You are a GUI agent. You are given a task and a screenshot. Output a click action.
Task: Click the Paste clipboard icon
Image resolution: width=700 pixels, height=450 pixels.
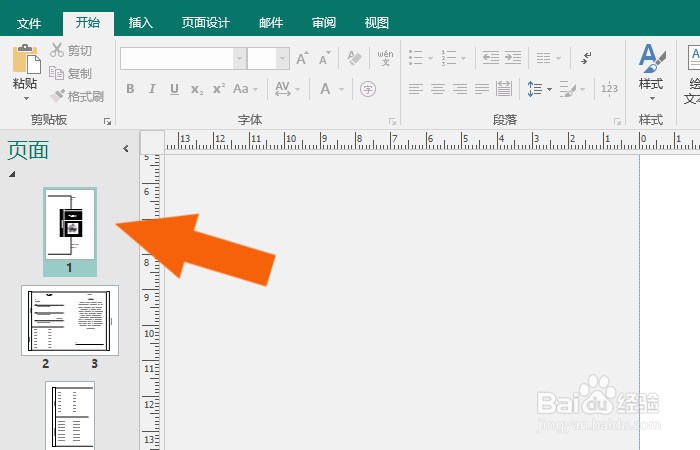[26, 59]
